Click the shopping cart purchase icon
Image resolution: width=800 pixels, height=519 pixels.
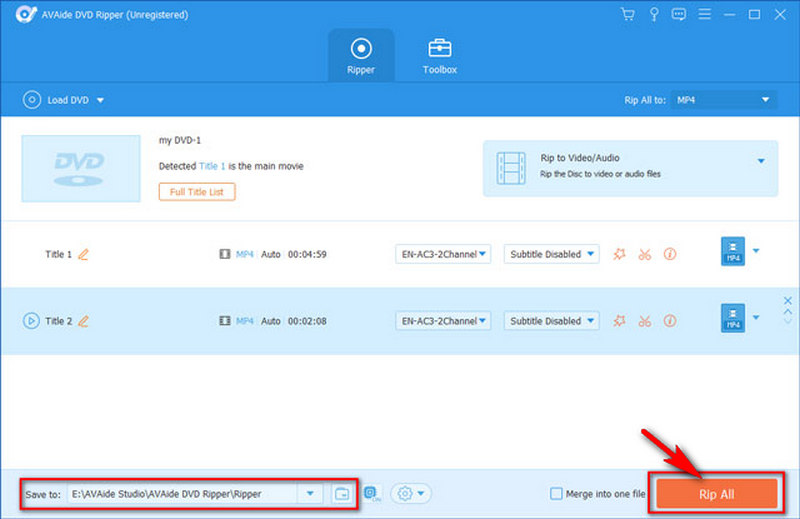pyautogui.click(x=627, y=14)
